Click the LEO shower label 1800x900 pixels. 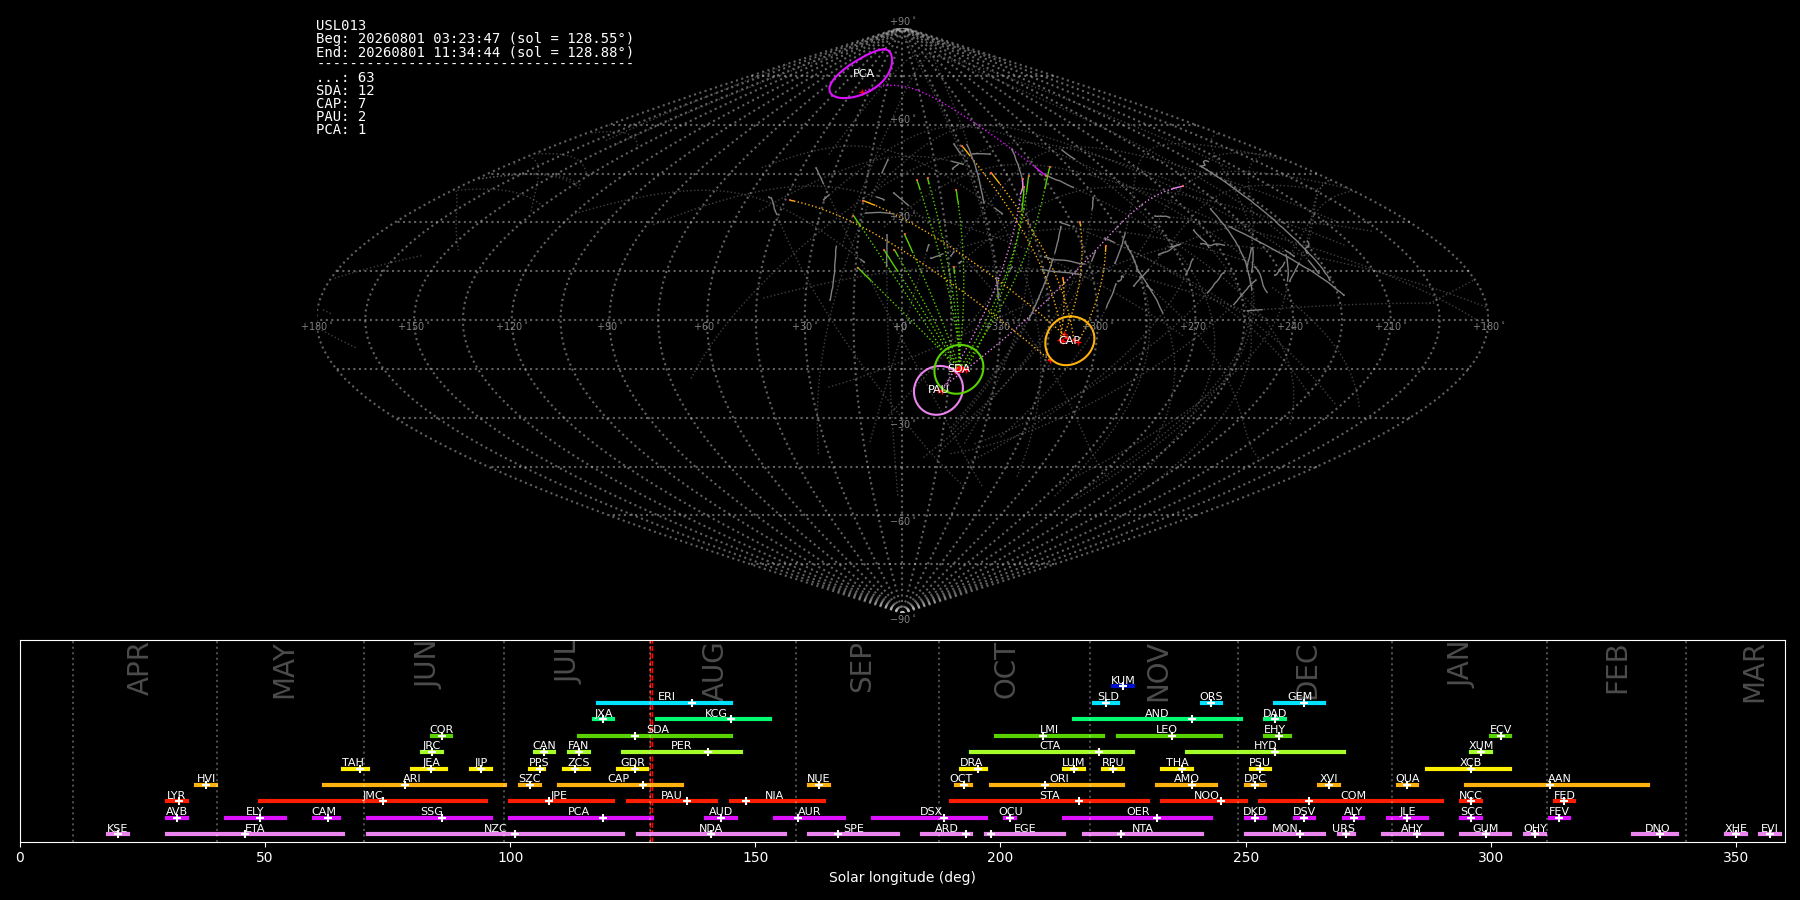click(1166, 730)
